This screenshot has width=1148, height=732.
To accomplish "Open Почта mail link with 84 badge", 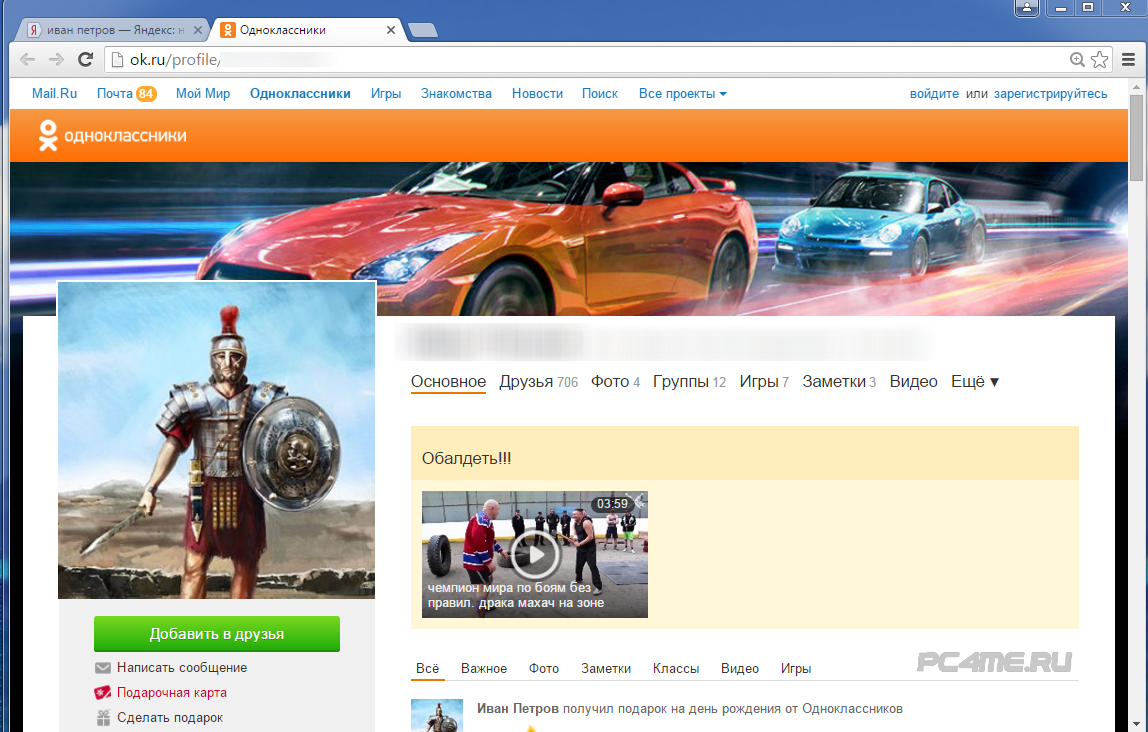I will (126, 94).
